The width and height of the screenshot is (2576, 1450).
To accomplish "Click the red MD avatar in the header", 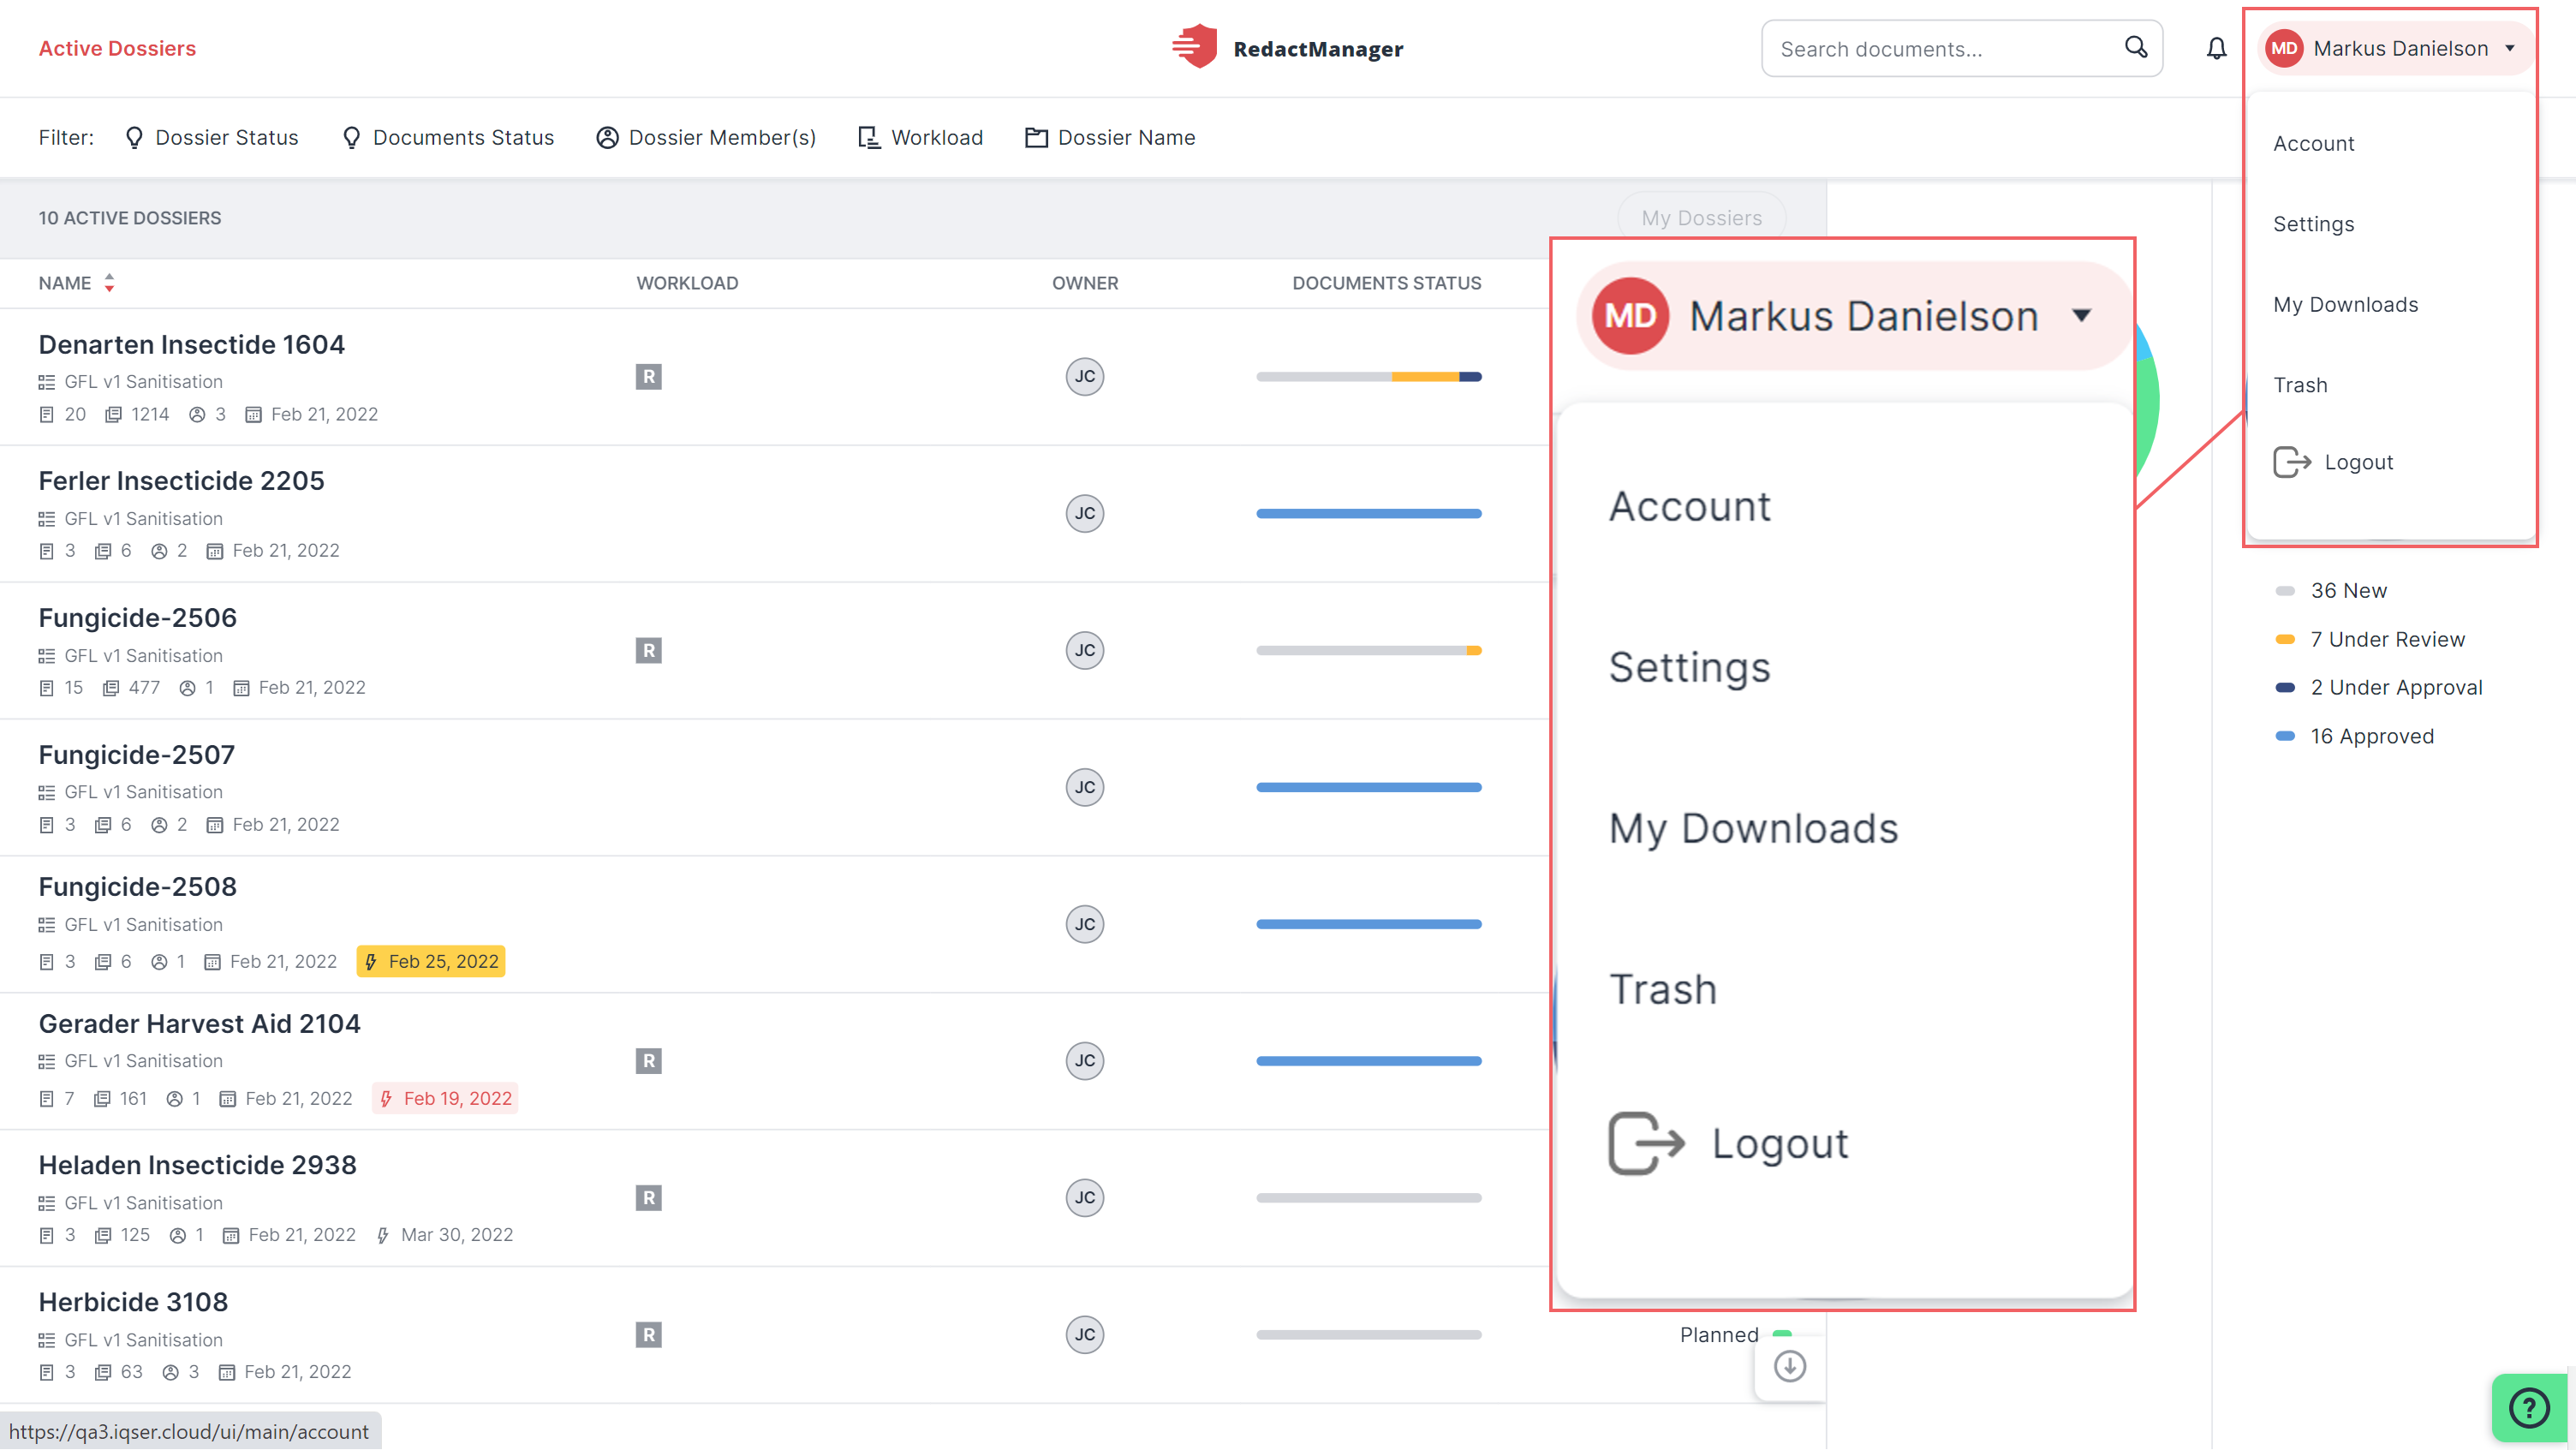I will click(2285, 48).
